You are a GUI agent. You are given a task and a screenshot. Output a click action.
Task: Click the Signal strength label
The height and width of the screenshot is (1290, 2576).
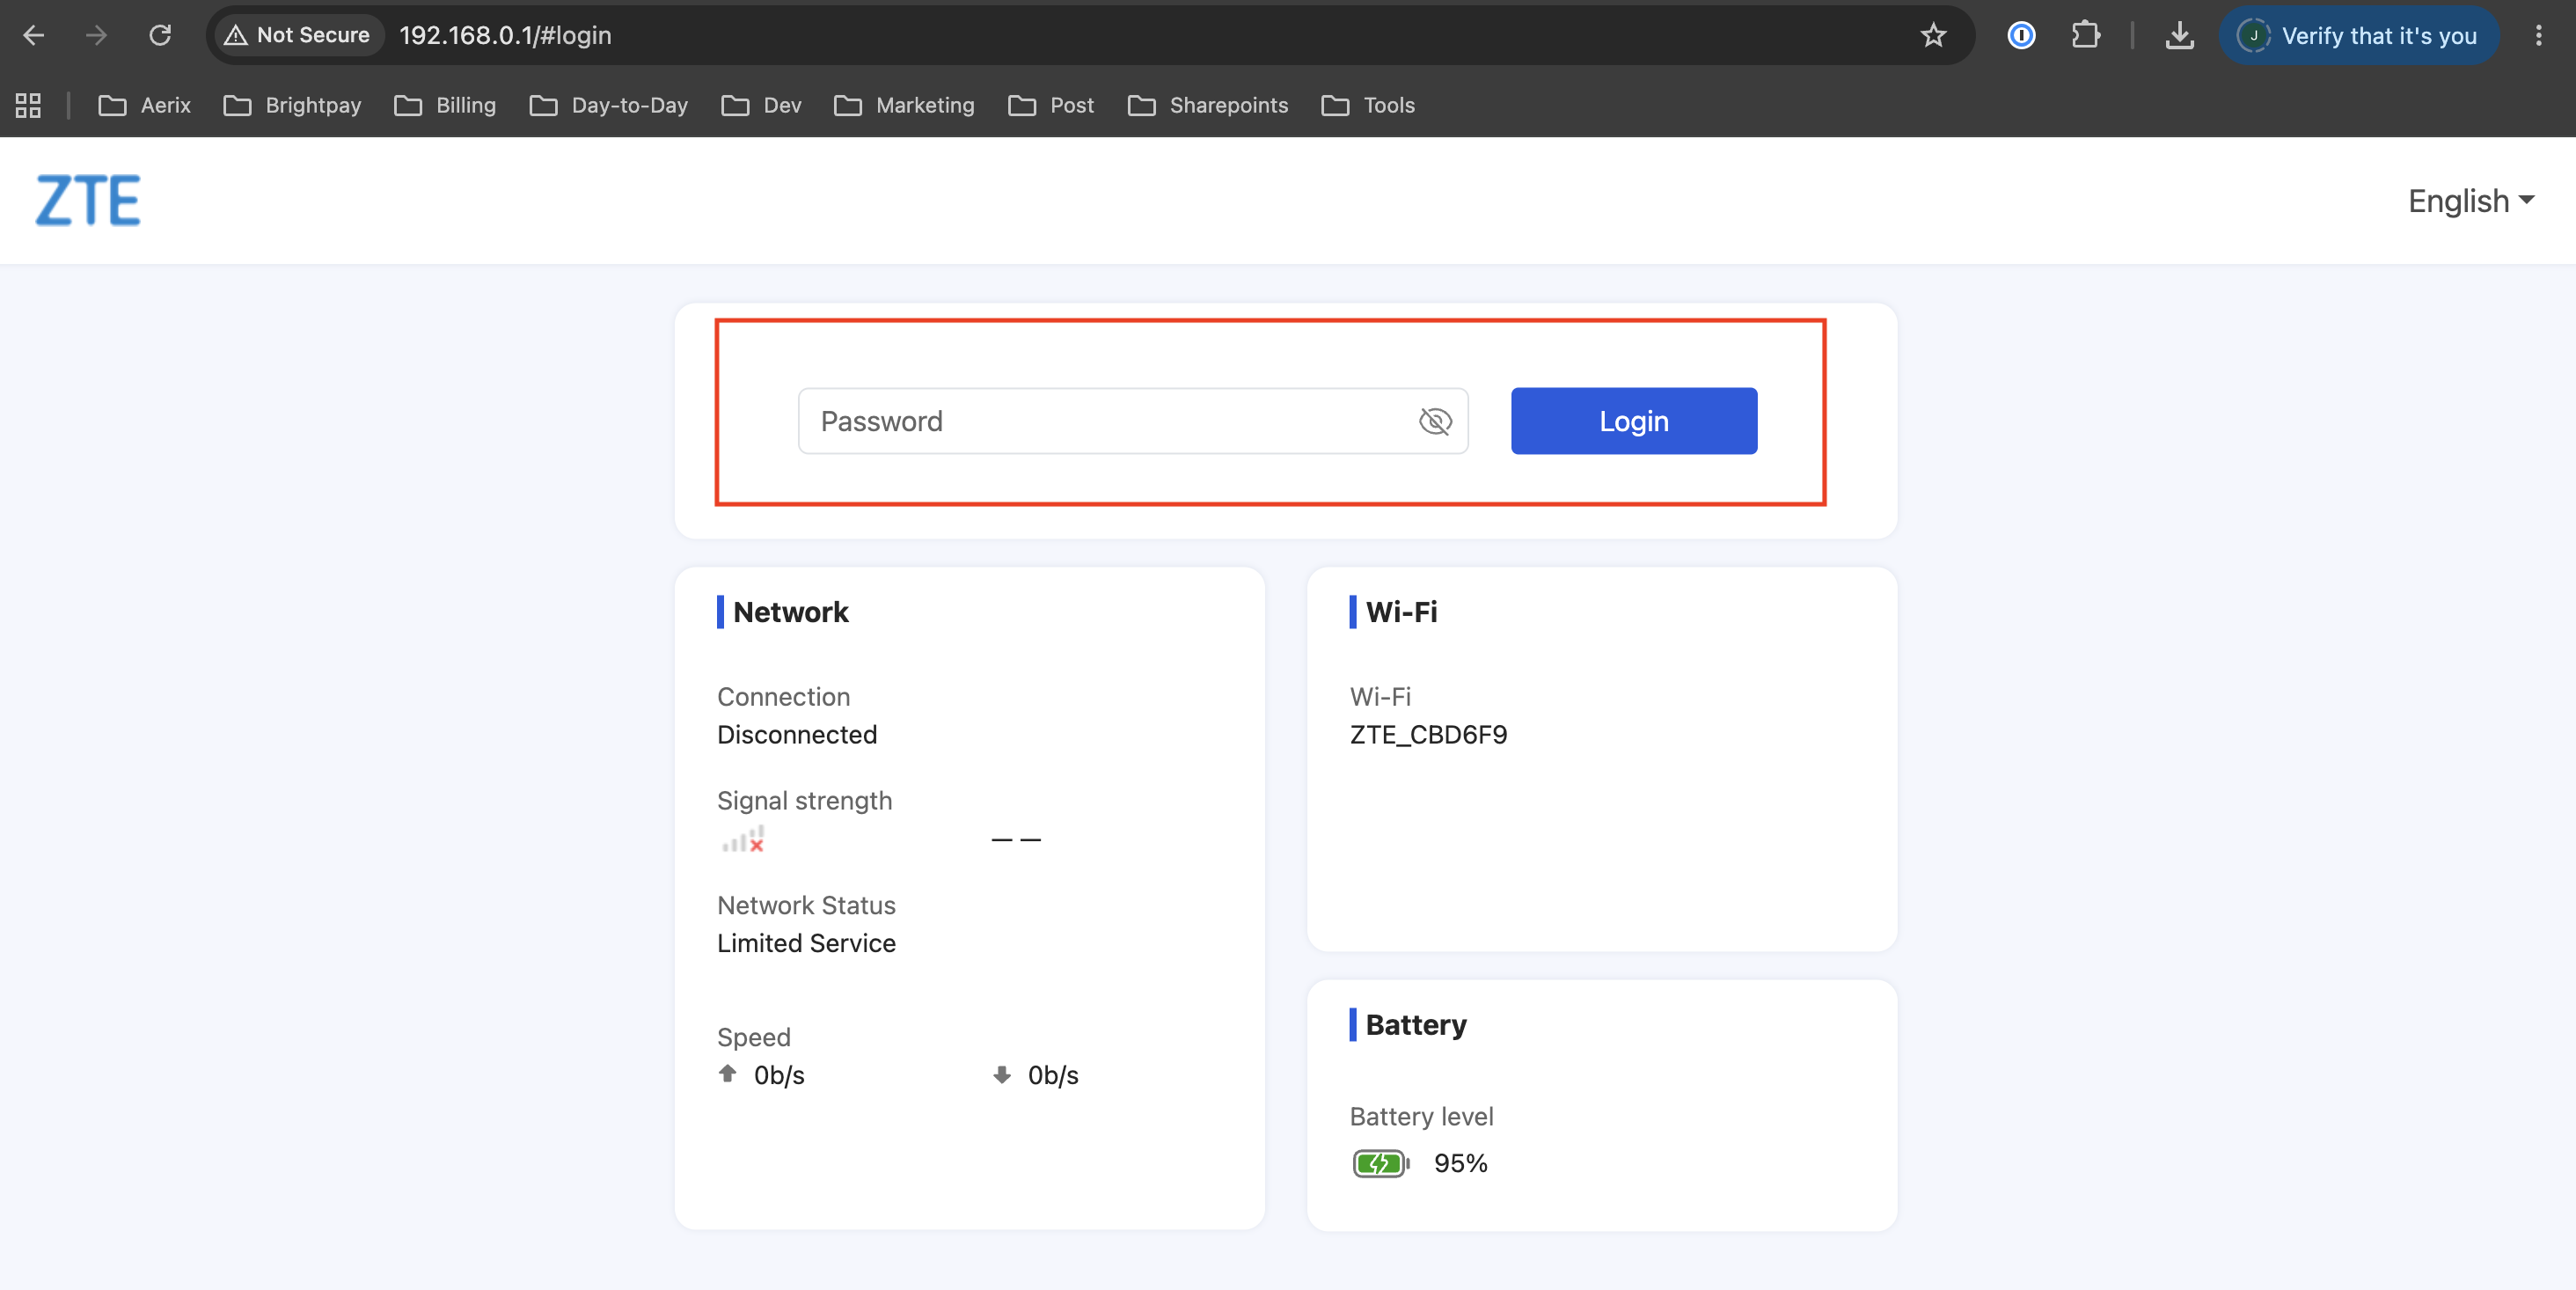804,801
